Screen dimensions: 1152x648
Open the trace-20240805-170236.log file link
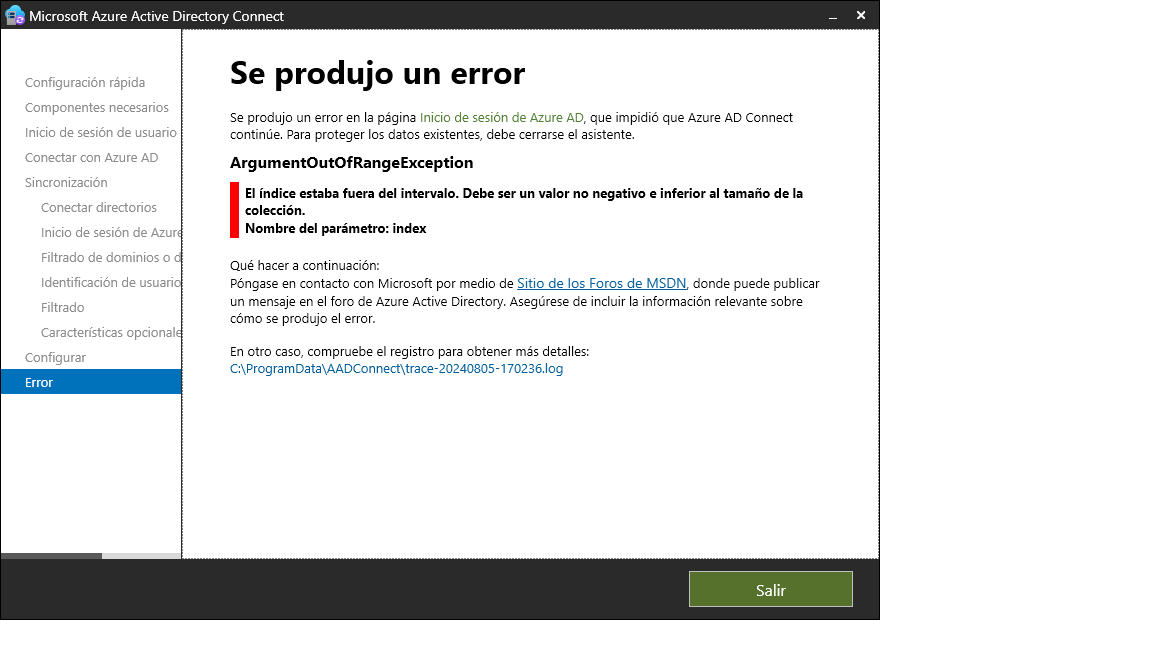coord(397,369)
